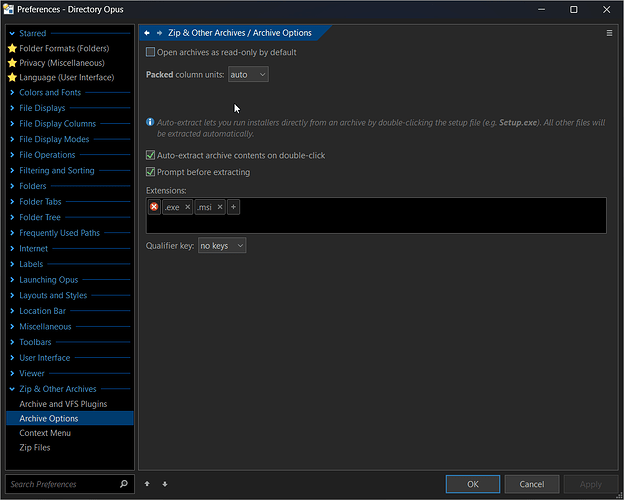Expand Colors and Fonts category
The width and height of the screenshot is (624, 500).
(x=12, y=92)
